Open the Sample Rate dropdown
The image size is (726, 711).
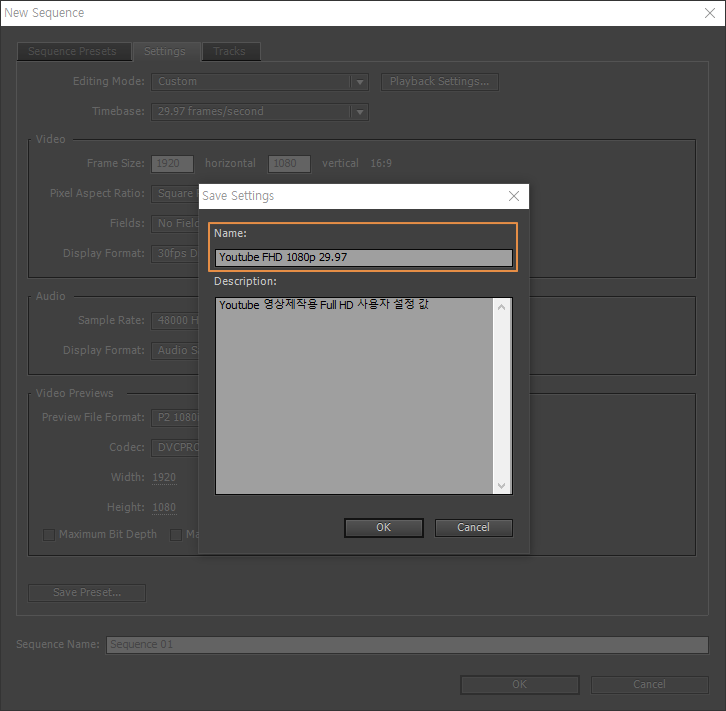[175, 321]
